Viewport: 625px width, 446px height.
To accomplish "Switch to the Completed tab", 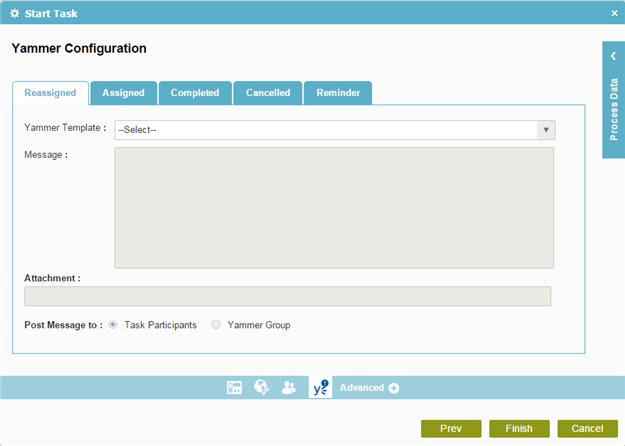I will point(195,93).
